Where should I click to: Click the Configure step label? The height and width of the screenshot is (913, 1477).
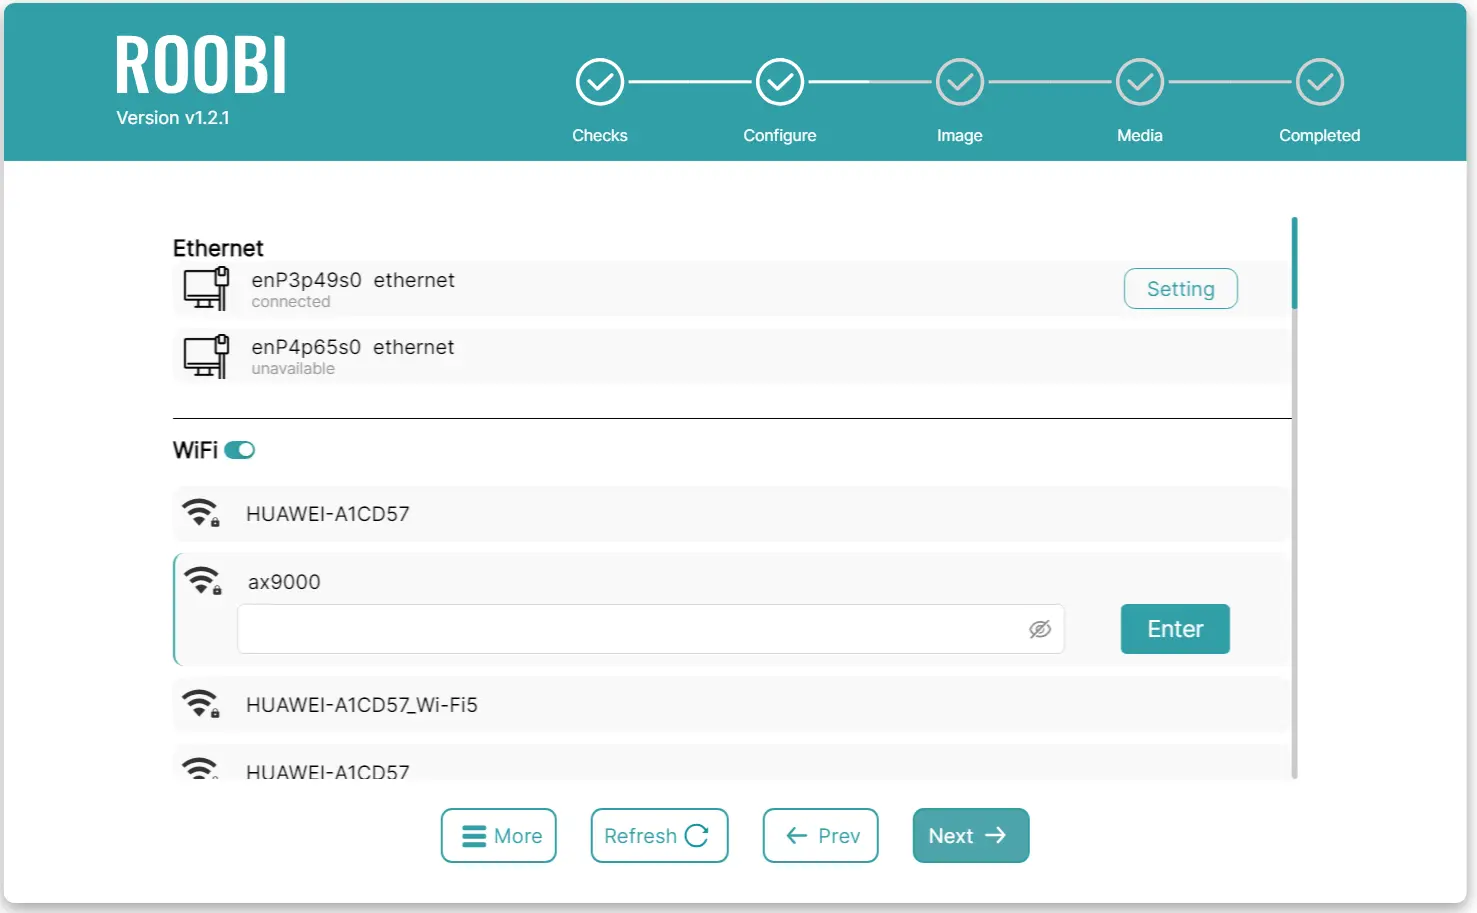(x=780, y=135)
